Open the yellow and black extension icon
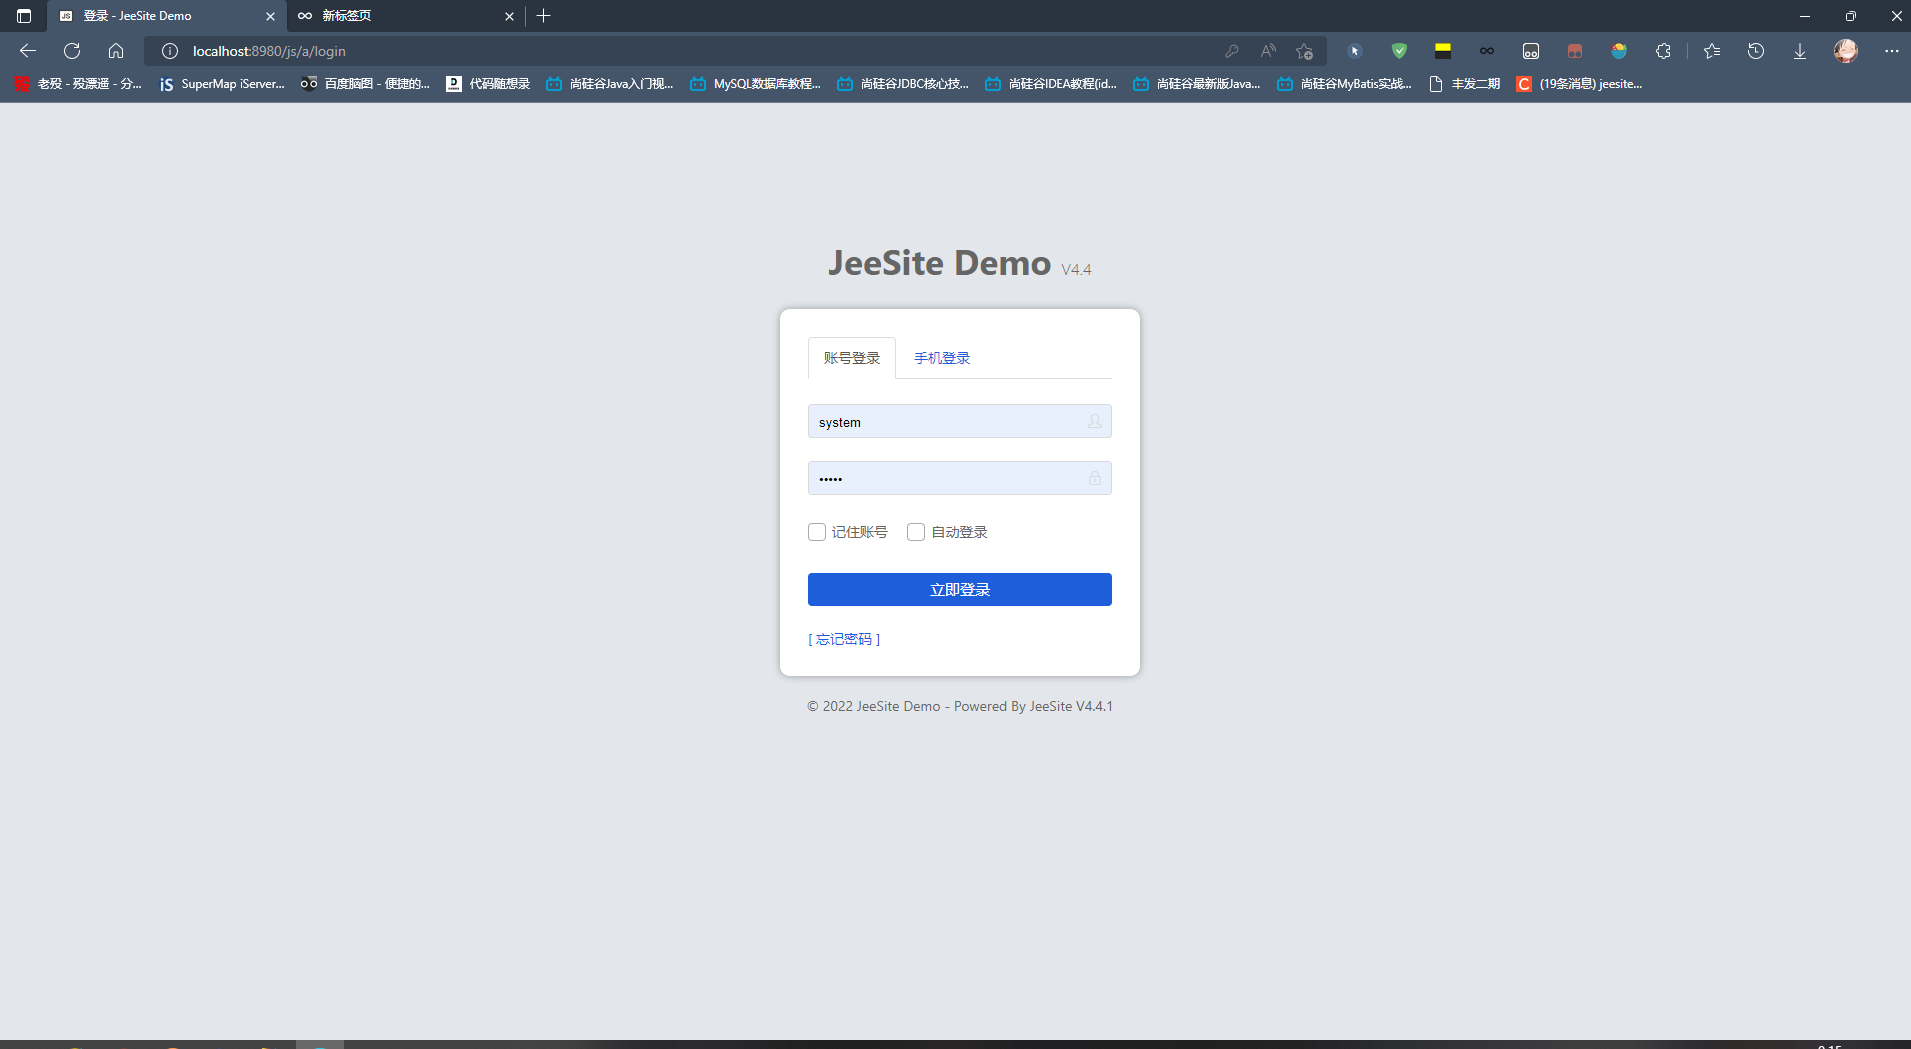1911x1049 pixels. coord(1443,51)
